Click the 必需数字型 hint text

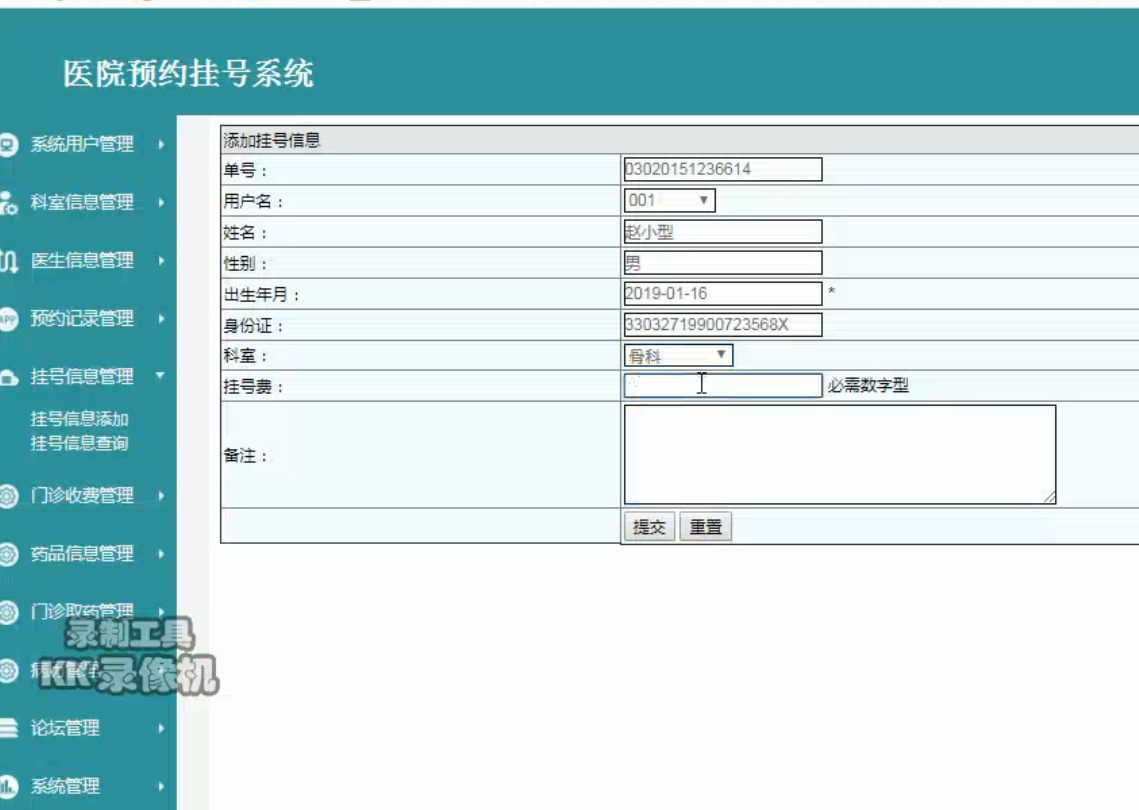[x=868, y=386]
